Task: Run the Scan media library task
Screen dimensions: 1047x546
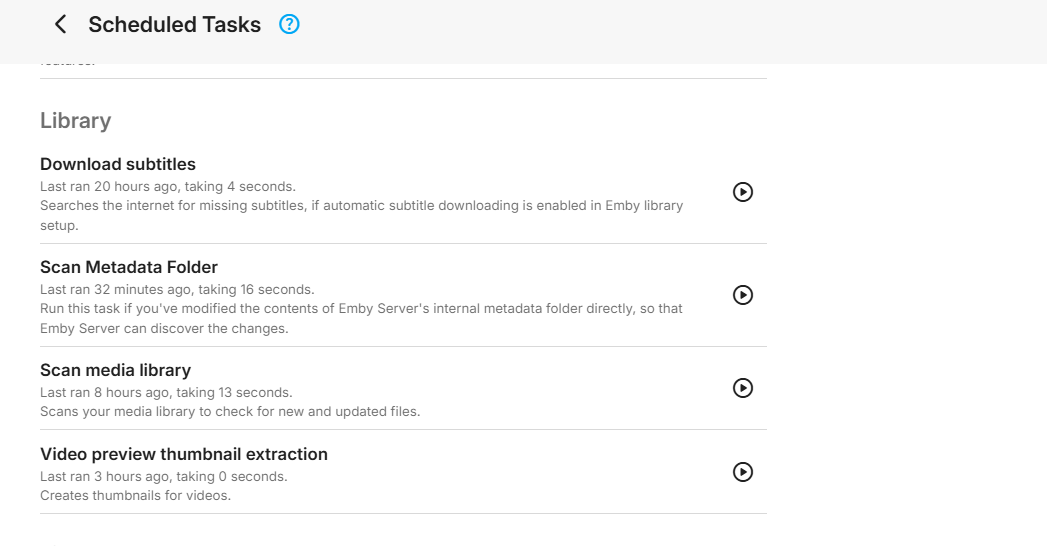Action: [x=743, y=388]
